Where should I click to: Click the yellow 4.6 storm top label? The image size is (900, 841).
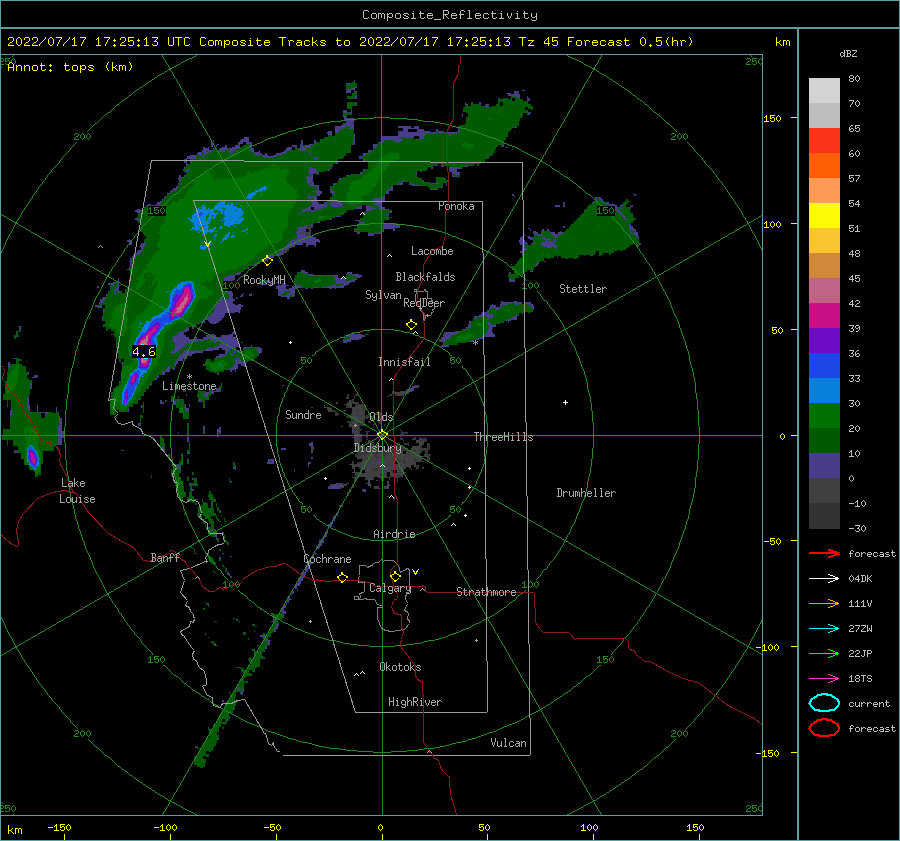143,352
